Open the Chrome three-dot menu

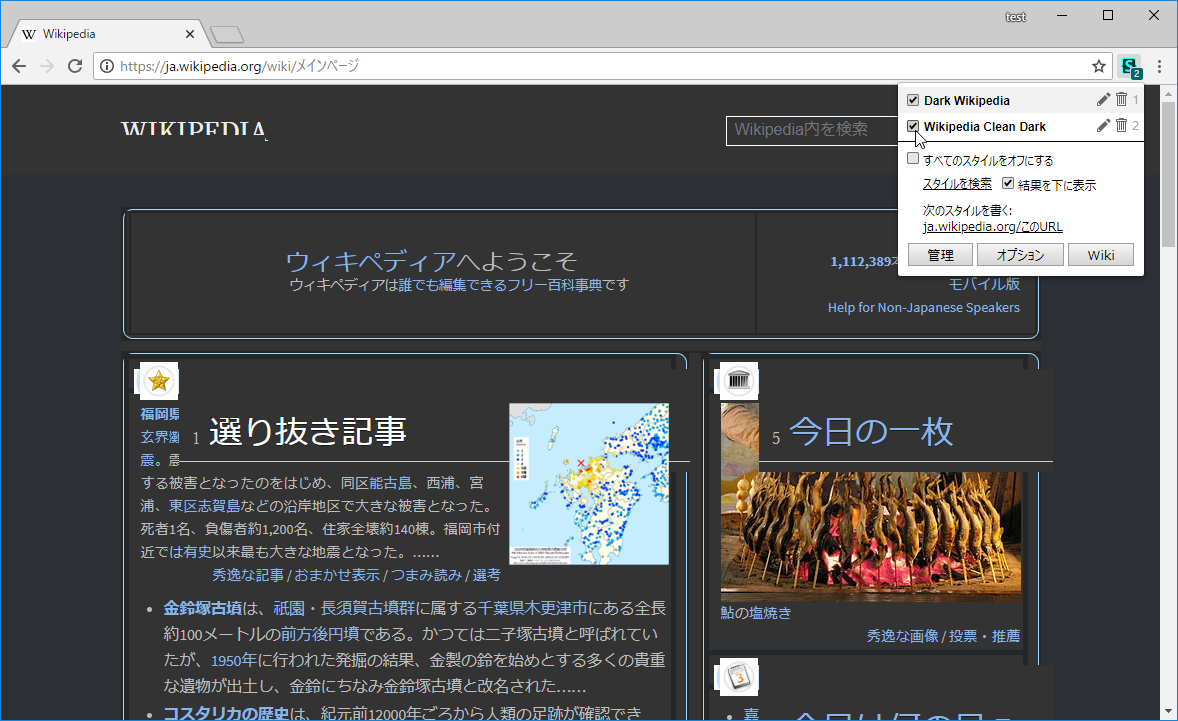tap(1159, 66)
